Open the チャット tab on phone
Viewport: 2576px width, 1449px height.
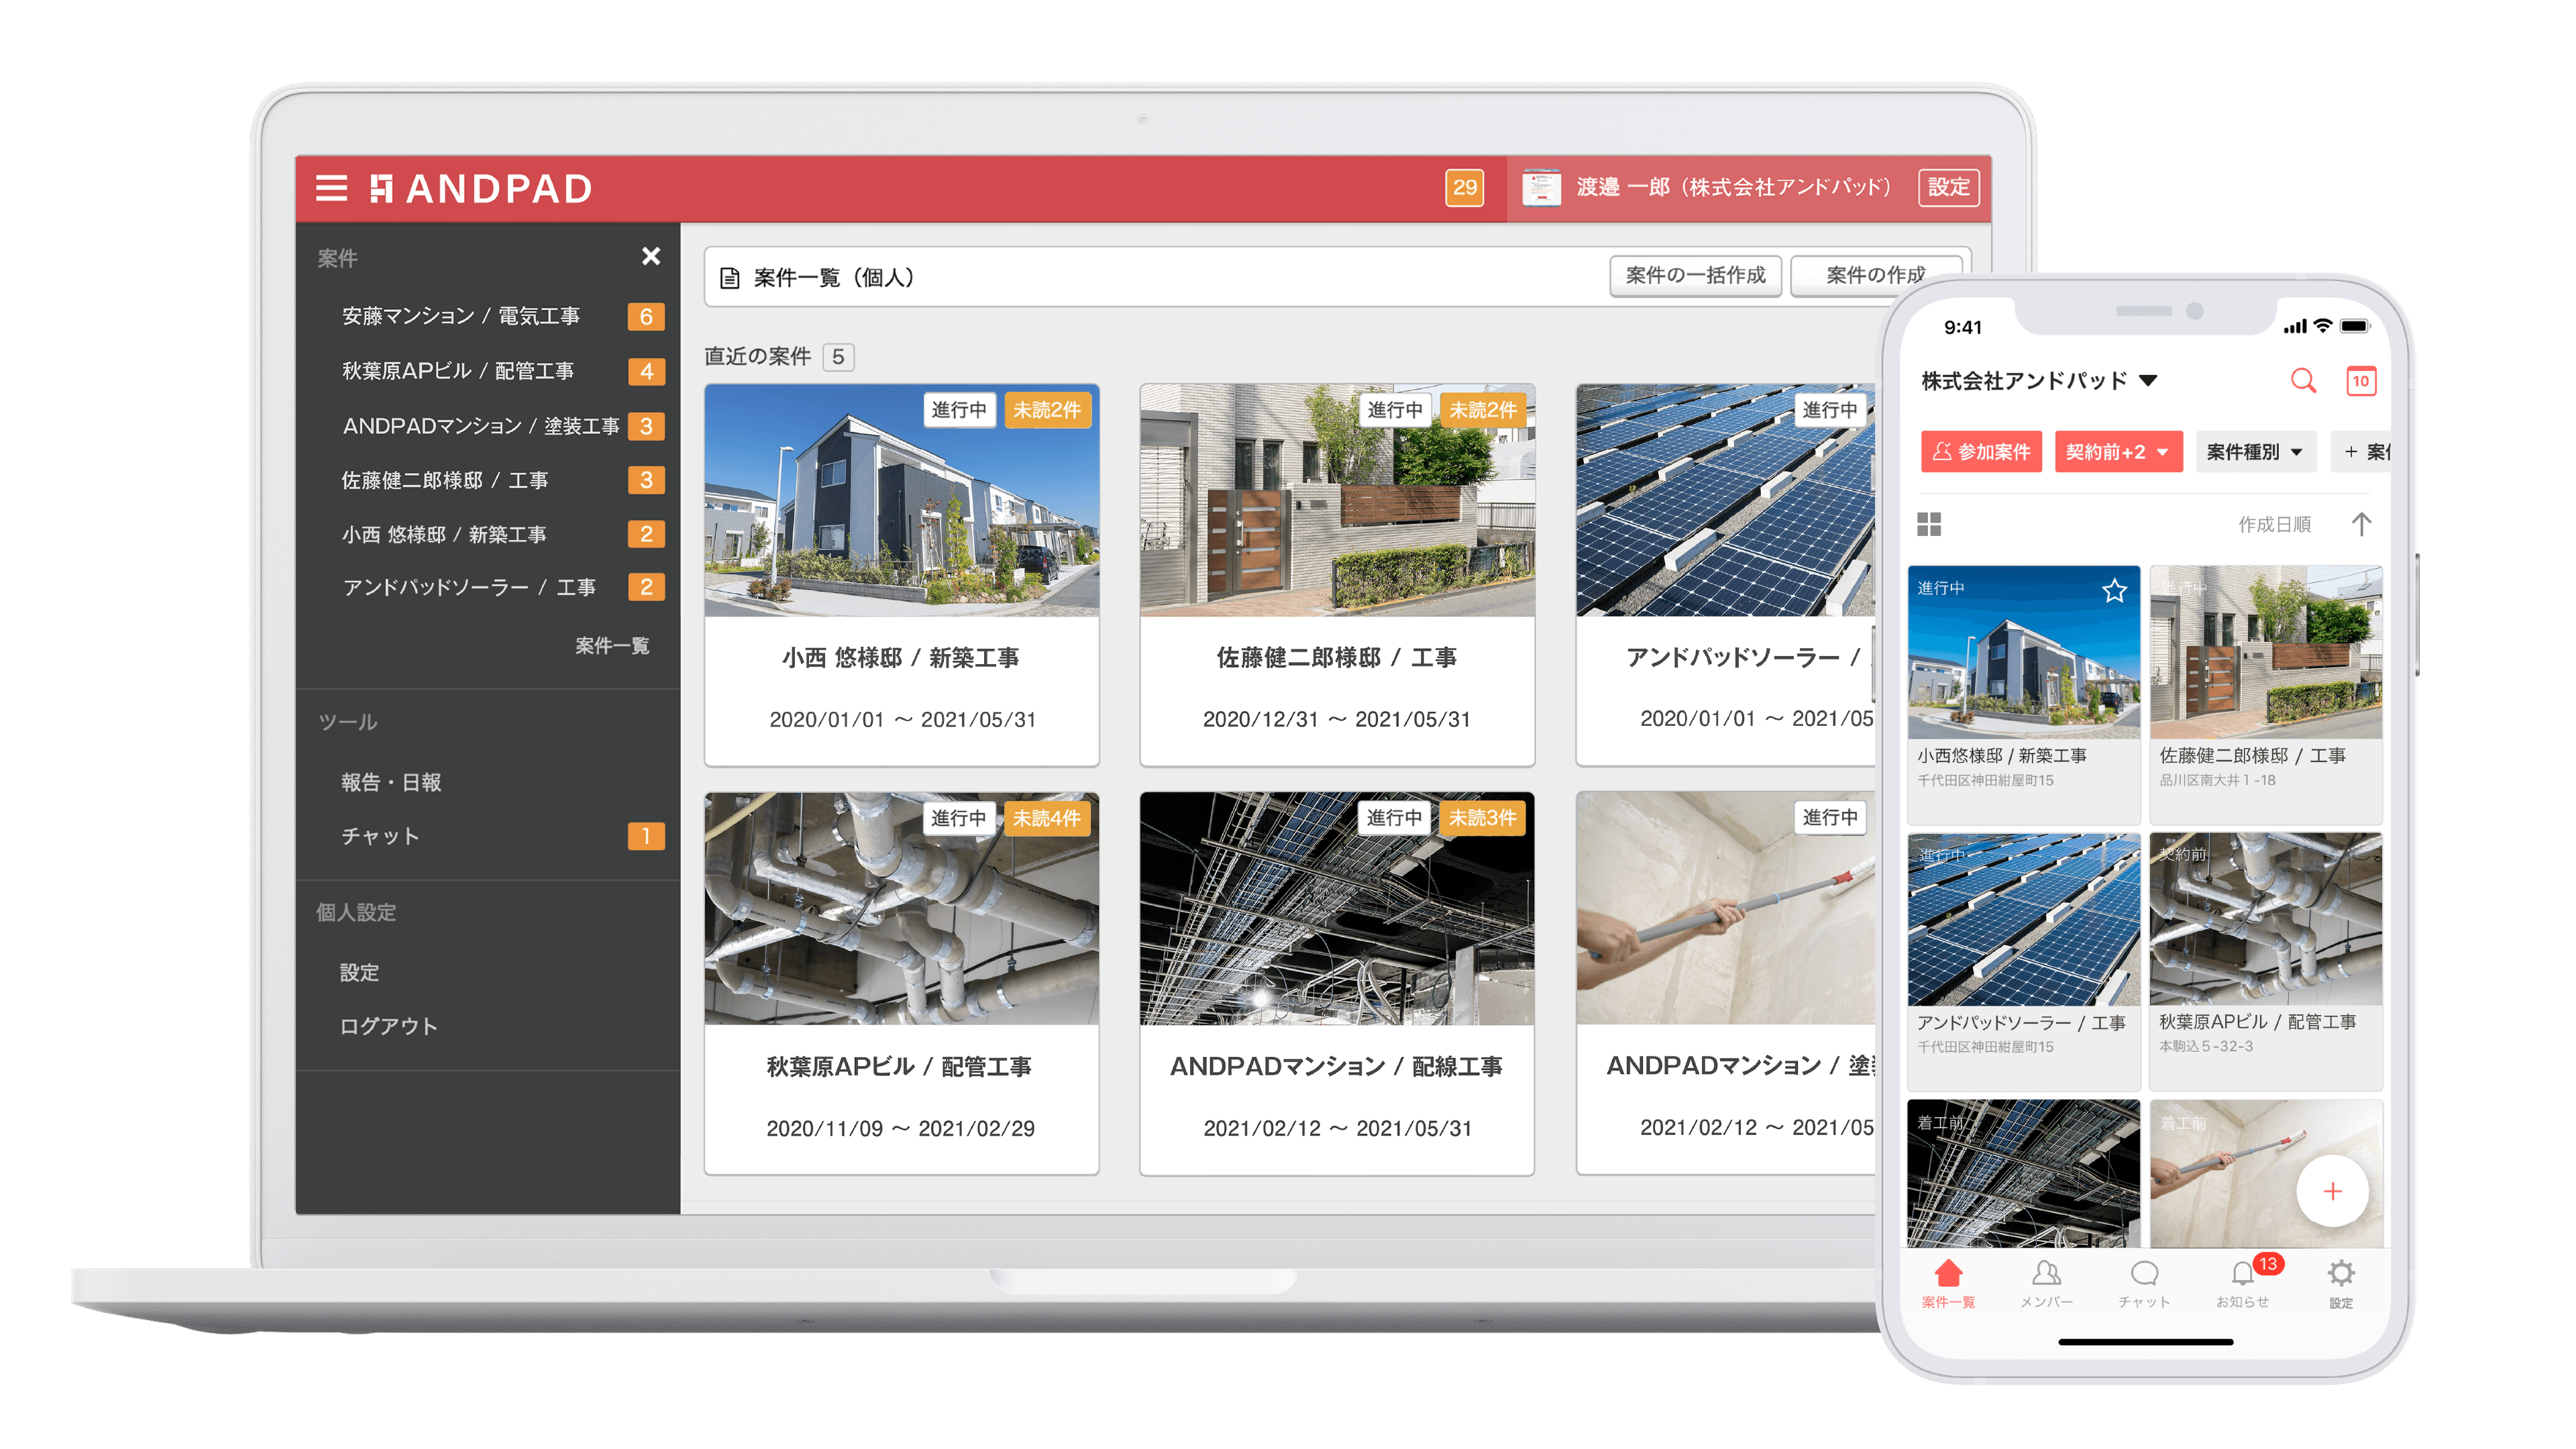2144,1281
